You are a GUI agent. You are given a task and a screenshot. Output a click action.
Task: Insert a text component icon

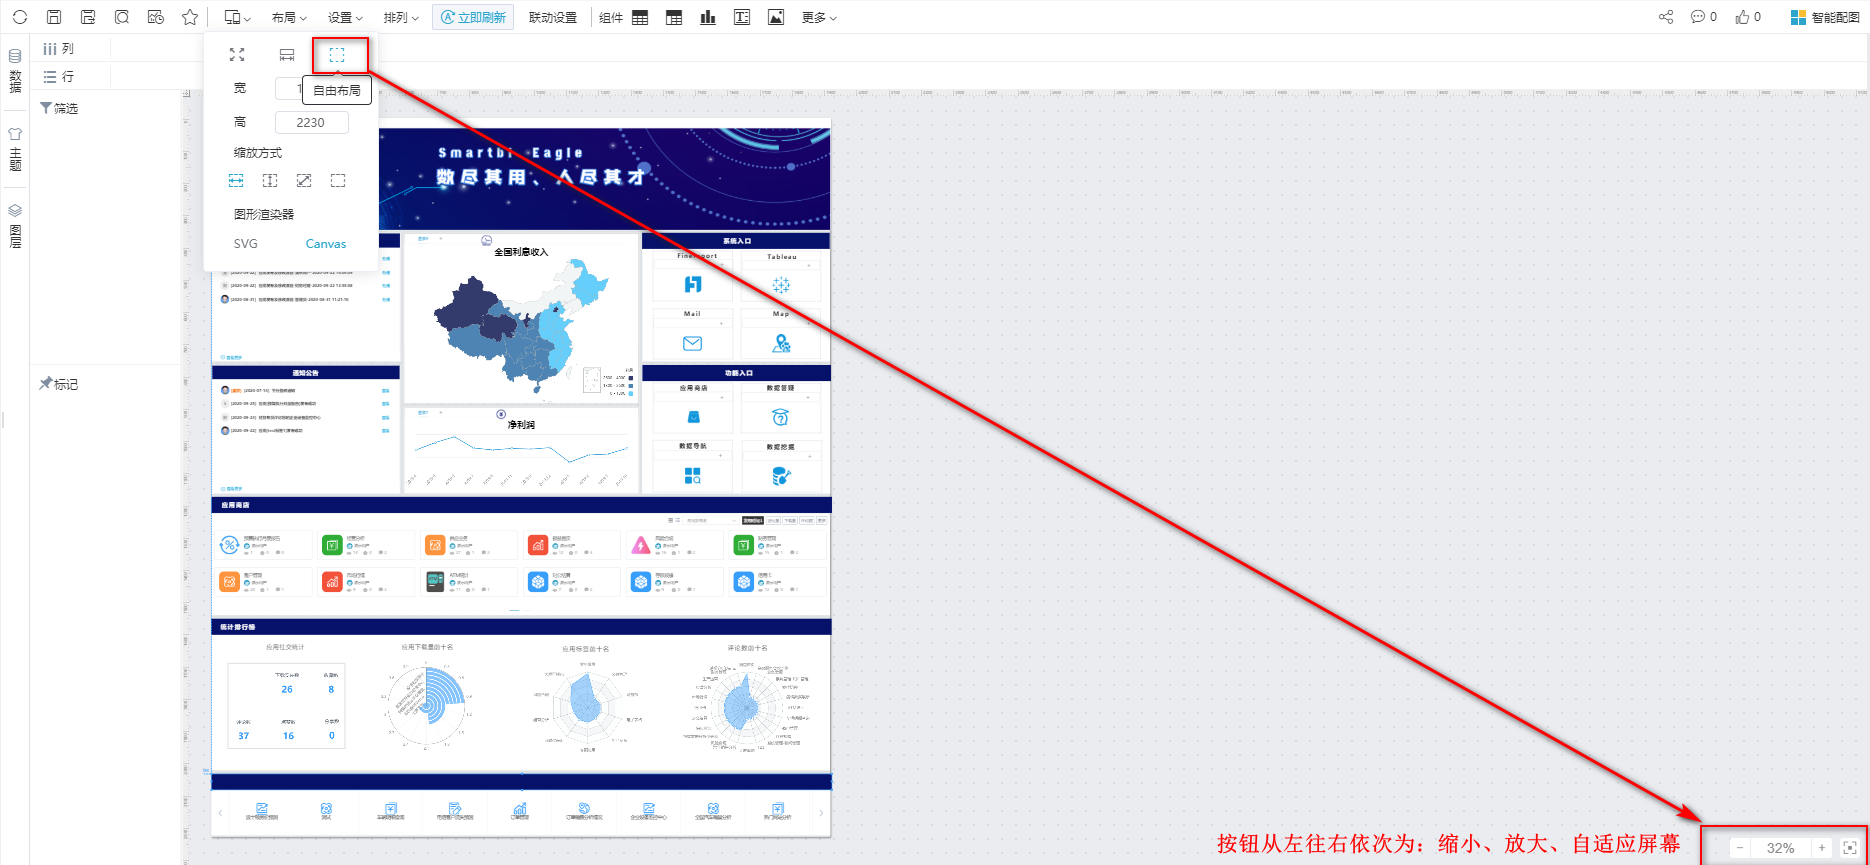point(742,17)
